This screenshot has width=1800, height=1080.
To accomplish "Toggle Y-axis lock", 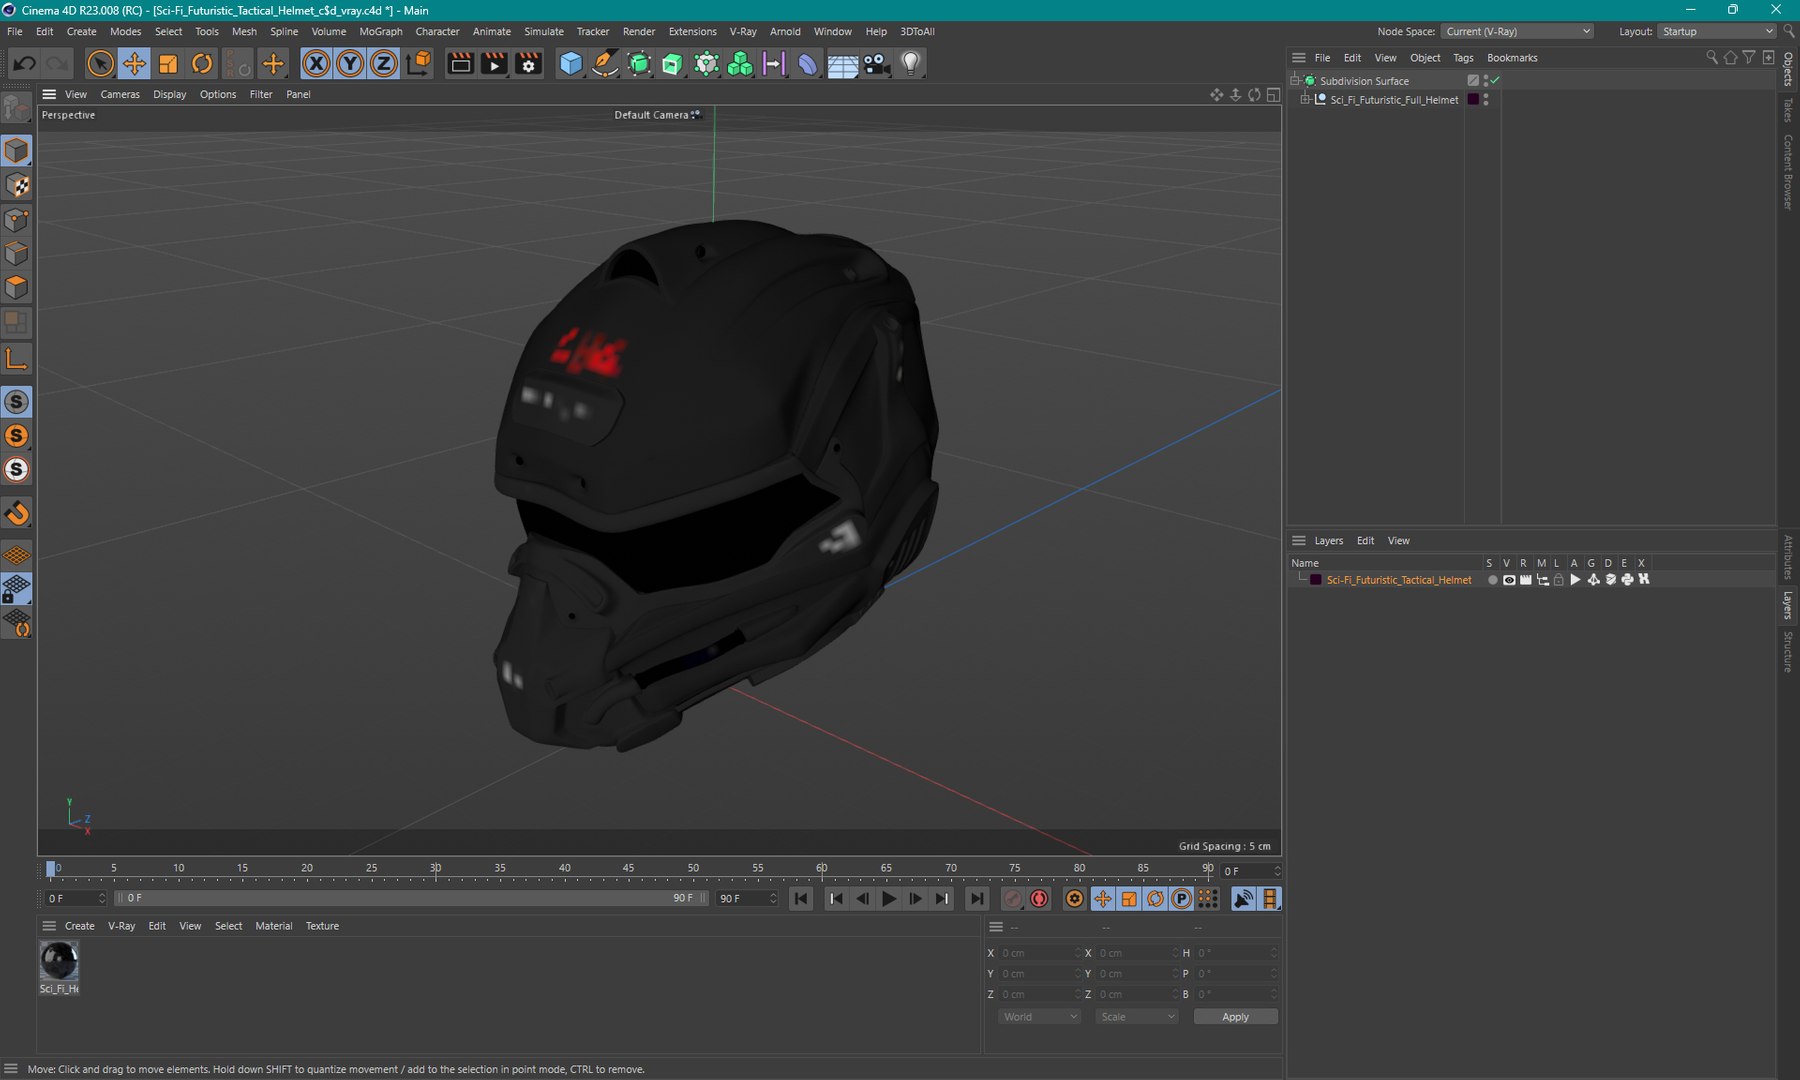I will [350, 64].
